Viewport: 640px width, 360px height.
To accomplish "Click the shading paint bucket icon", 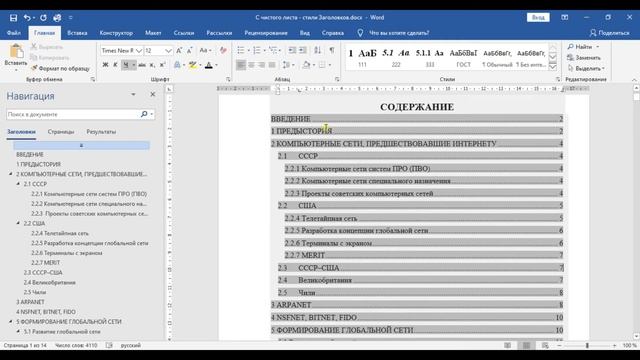I will click(x=306, y=65).
